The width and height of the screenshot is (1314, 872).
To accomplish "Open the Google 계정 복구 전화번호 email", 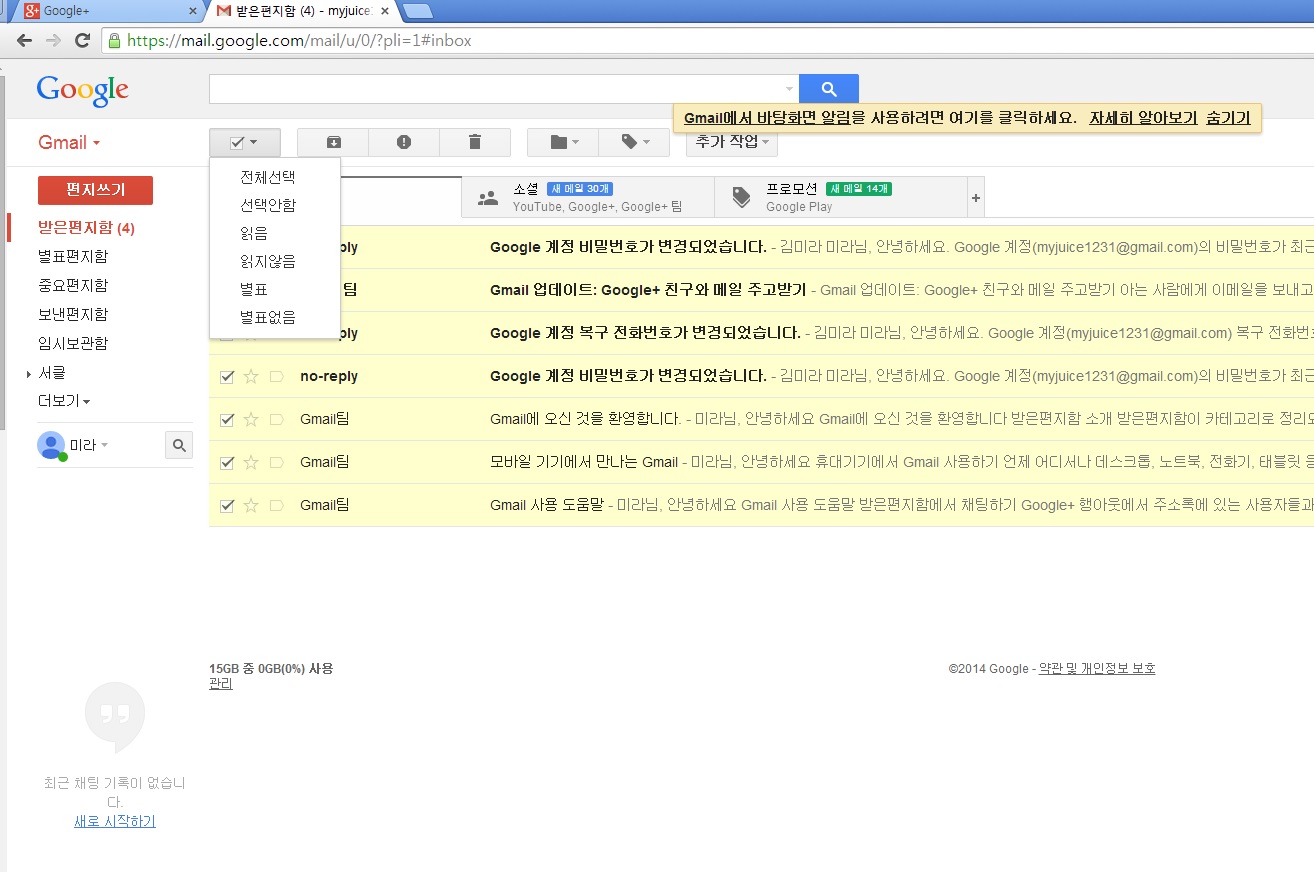I will coord(645,333).
